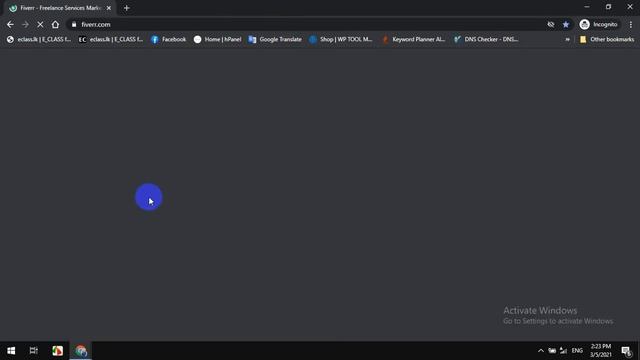Change the ENG input language

click(x=577, y=351)
